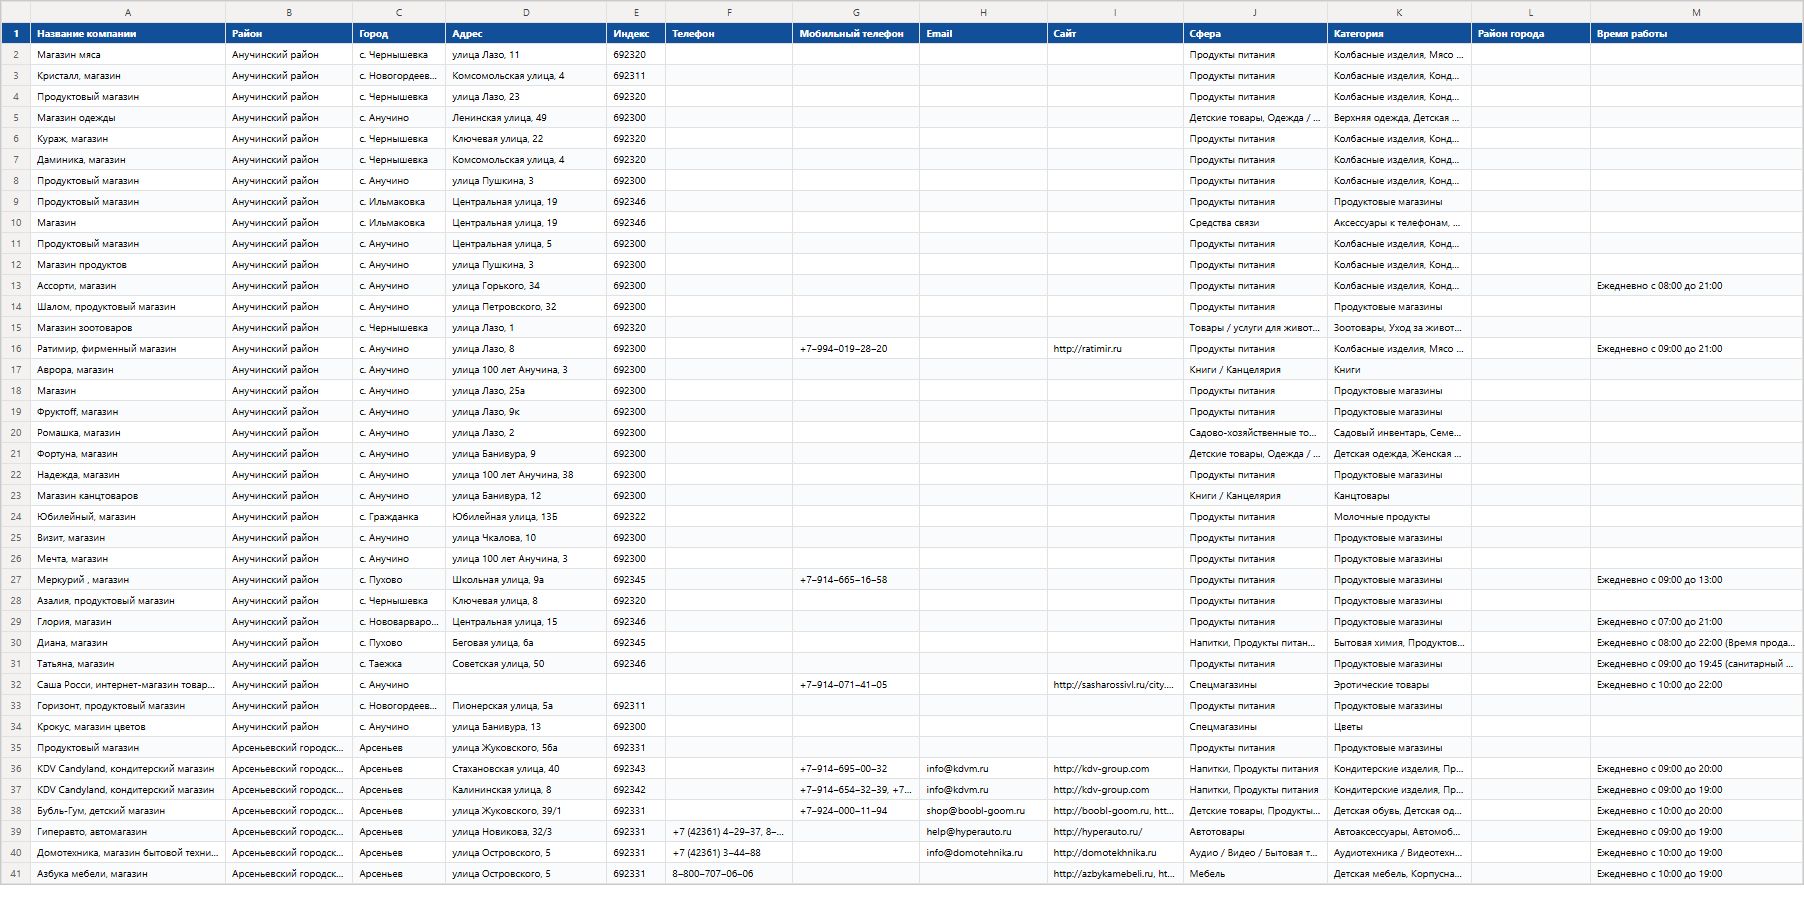Select column M header letter
Image resolution: width=1804 pixels, height=902 pixels.
coord(1696,12)
